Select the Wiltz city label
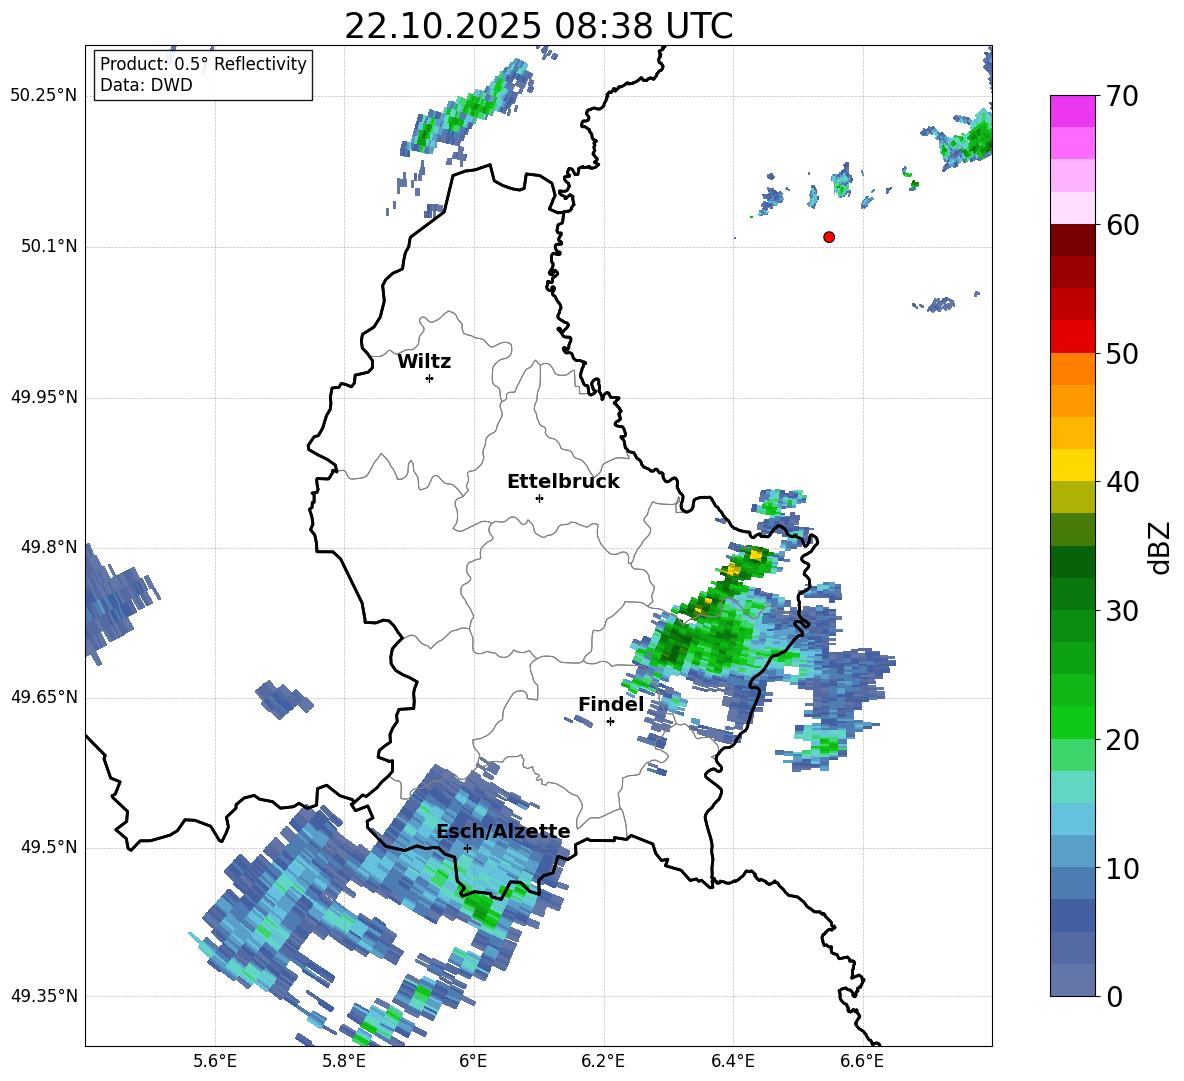This screenshot has height=1081, width=1184. pos(424,362)
